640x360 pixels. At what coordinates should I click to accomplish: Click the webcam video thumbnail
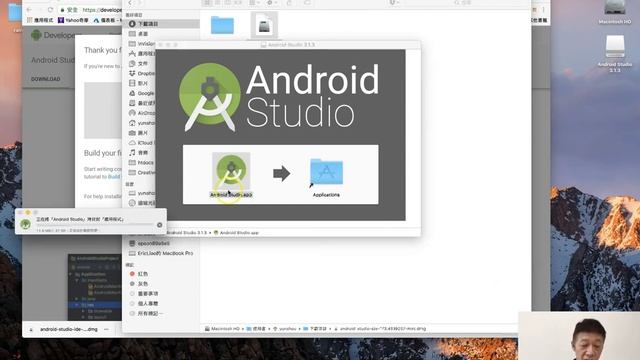point(579,336)
